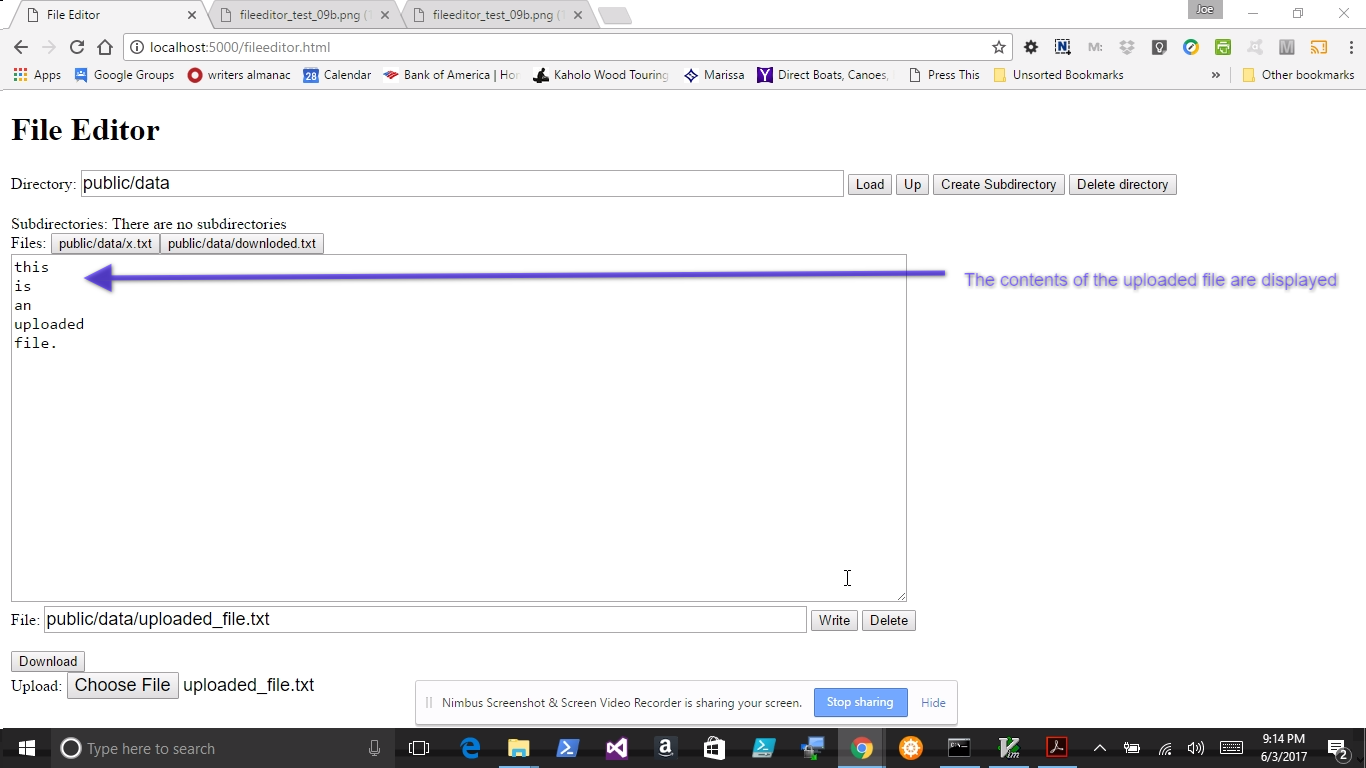Open the Other bookmarks folder

1298,75
